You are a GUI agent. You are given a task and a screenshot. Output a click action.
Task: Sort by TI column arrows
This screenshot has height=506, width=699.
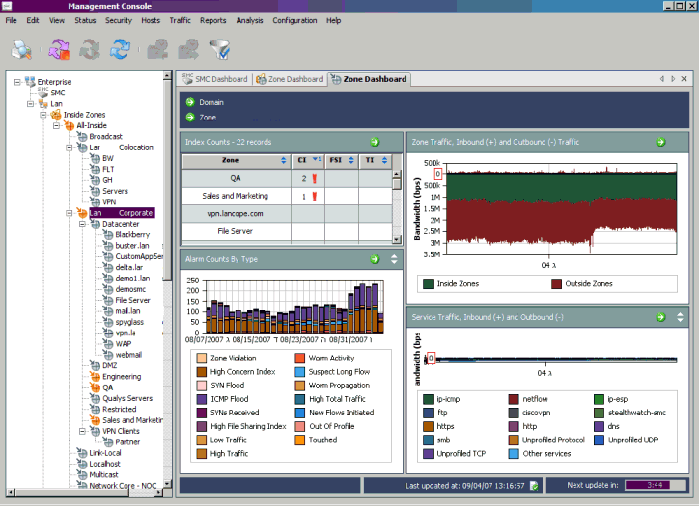[x=384, y=160]
